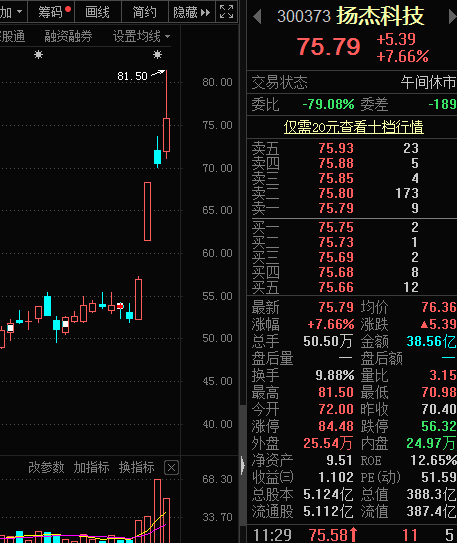Image resolution: width=457 pixels, height=543 pixels.
Task: Click the 内盘 value 24.97万
Action: pos(431,443)
